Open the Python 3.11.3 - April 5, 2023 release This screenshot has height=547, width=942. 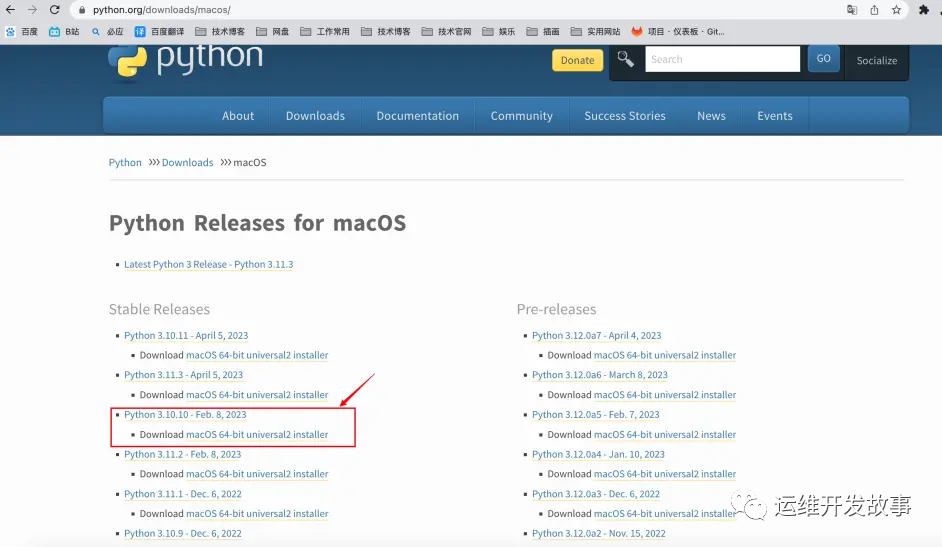pyautogui.click(x=183, y=375)
